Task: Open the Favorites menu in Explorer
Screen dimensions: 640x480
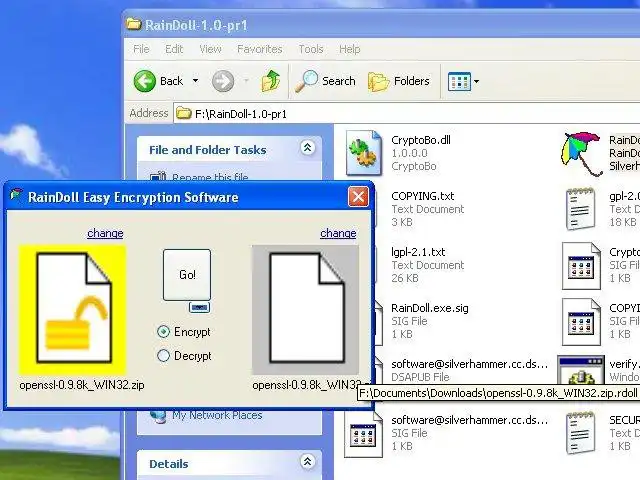Action: tap(260, 49)
